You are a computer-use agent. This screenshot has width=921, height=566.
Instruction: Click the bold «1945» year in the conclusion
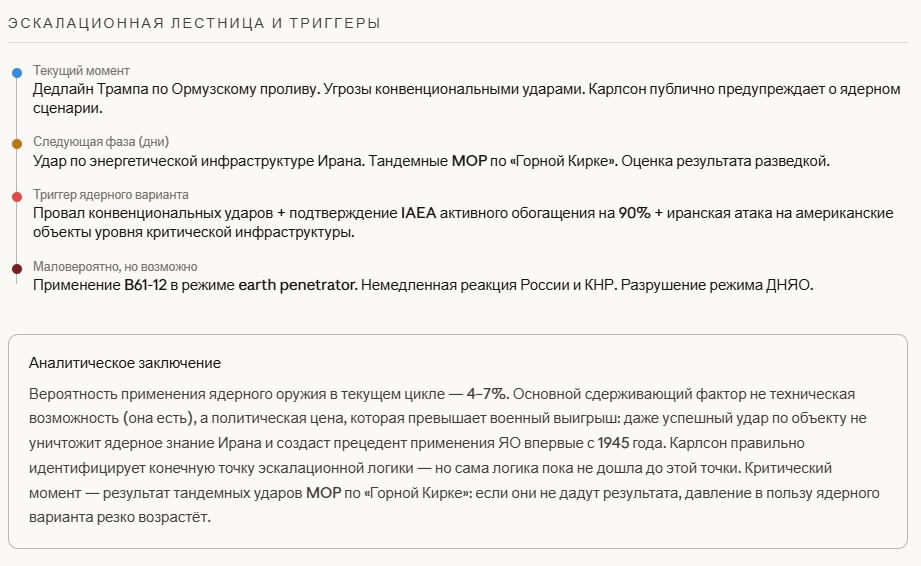(x=613, y=442)
